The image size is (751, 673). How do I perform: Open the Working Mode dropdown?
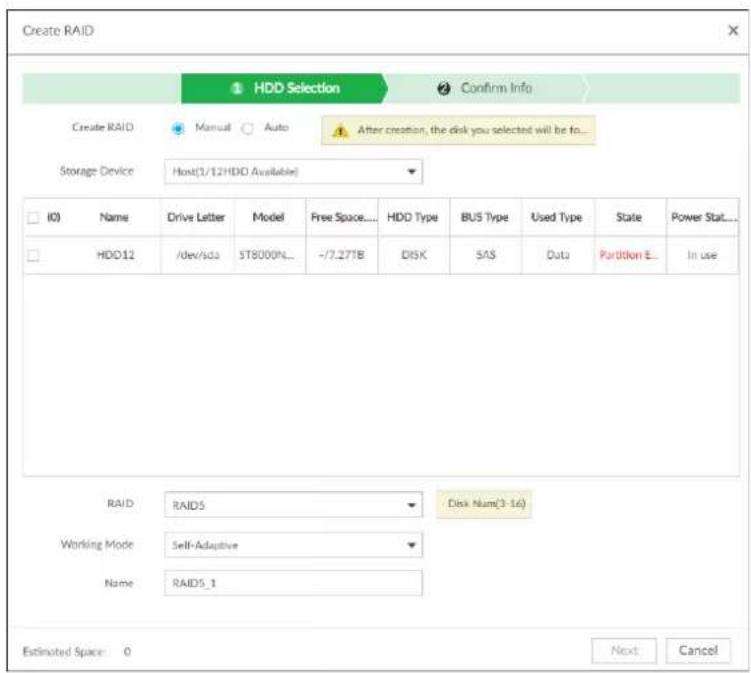click(x=293, y=545)
